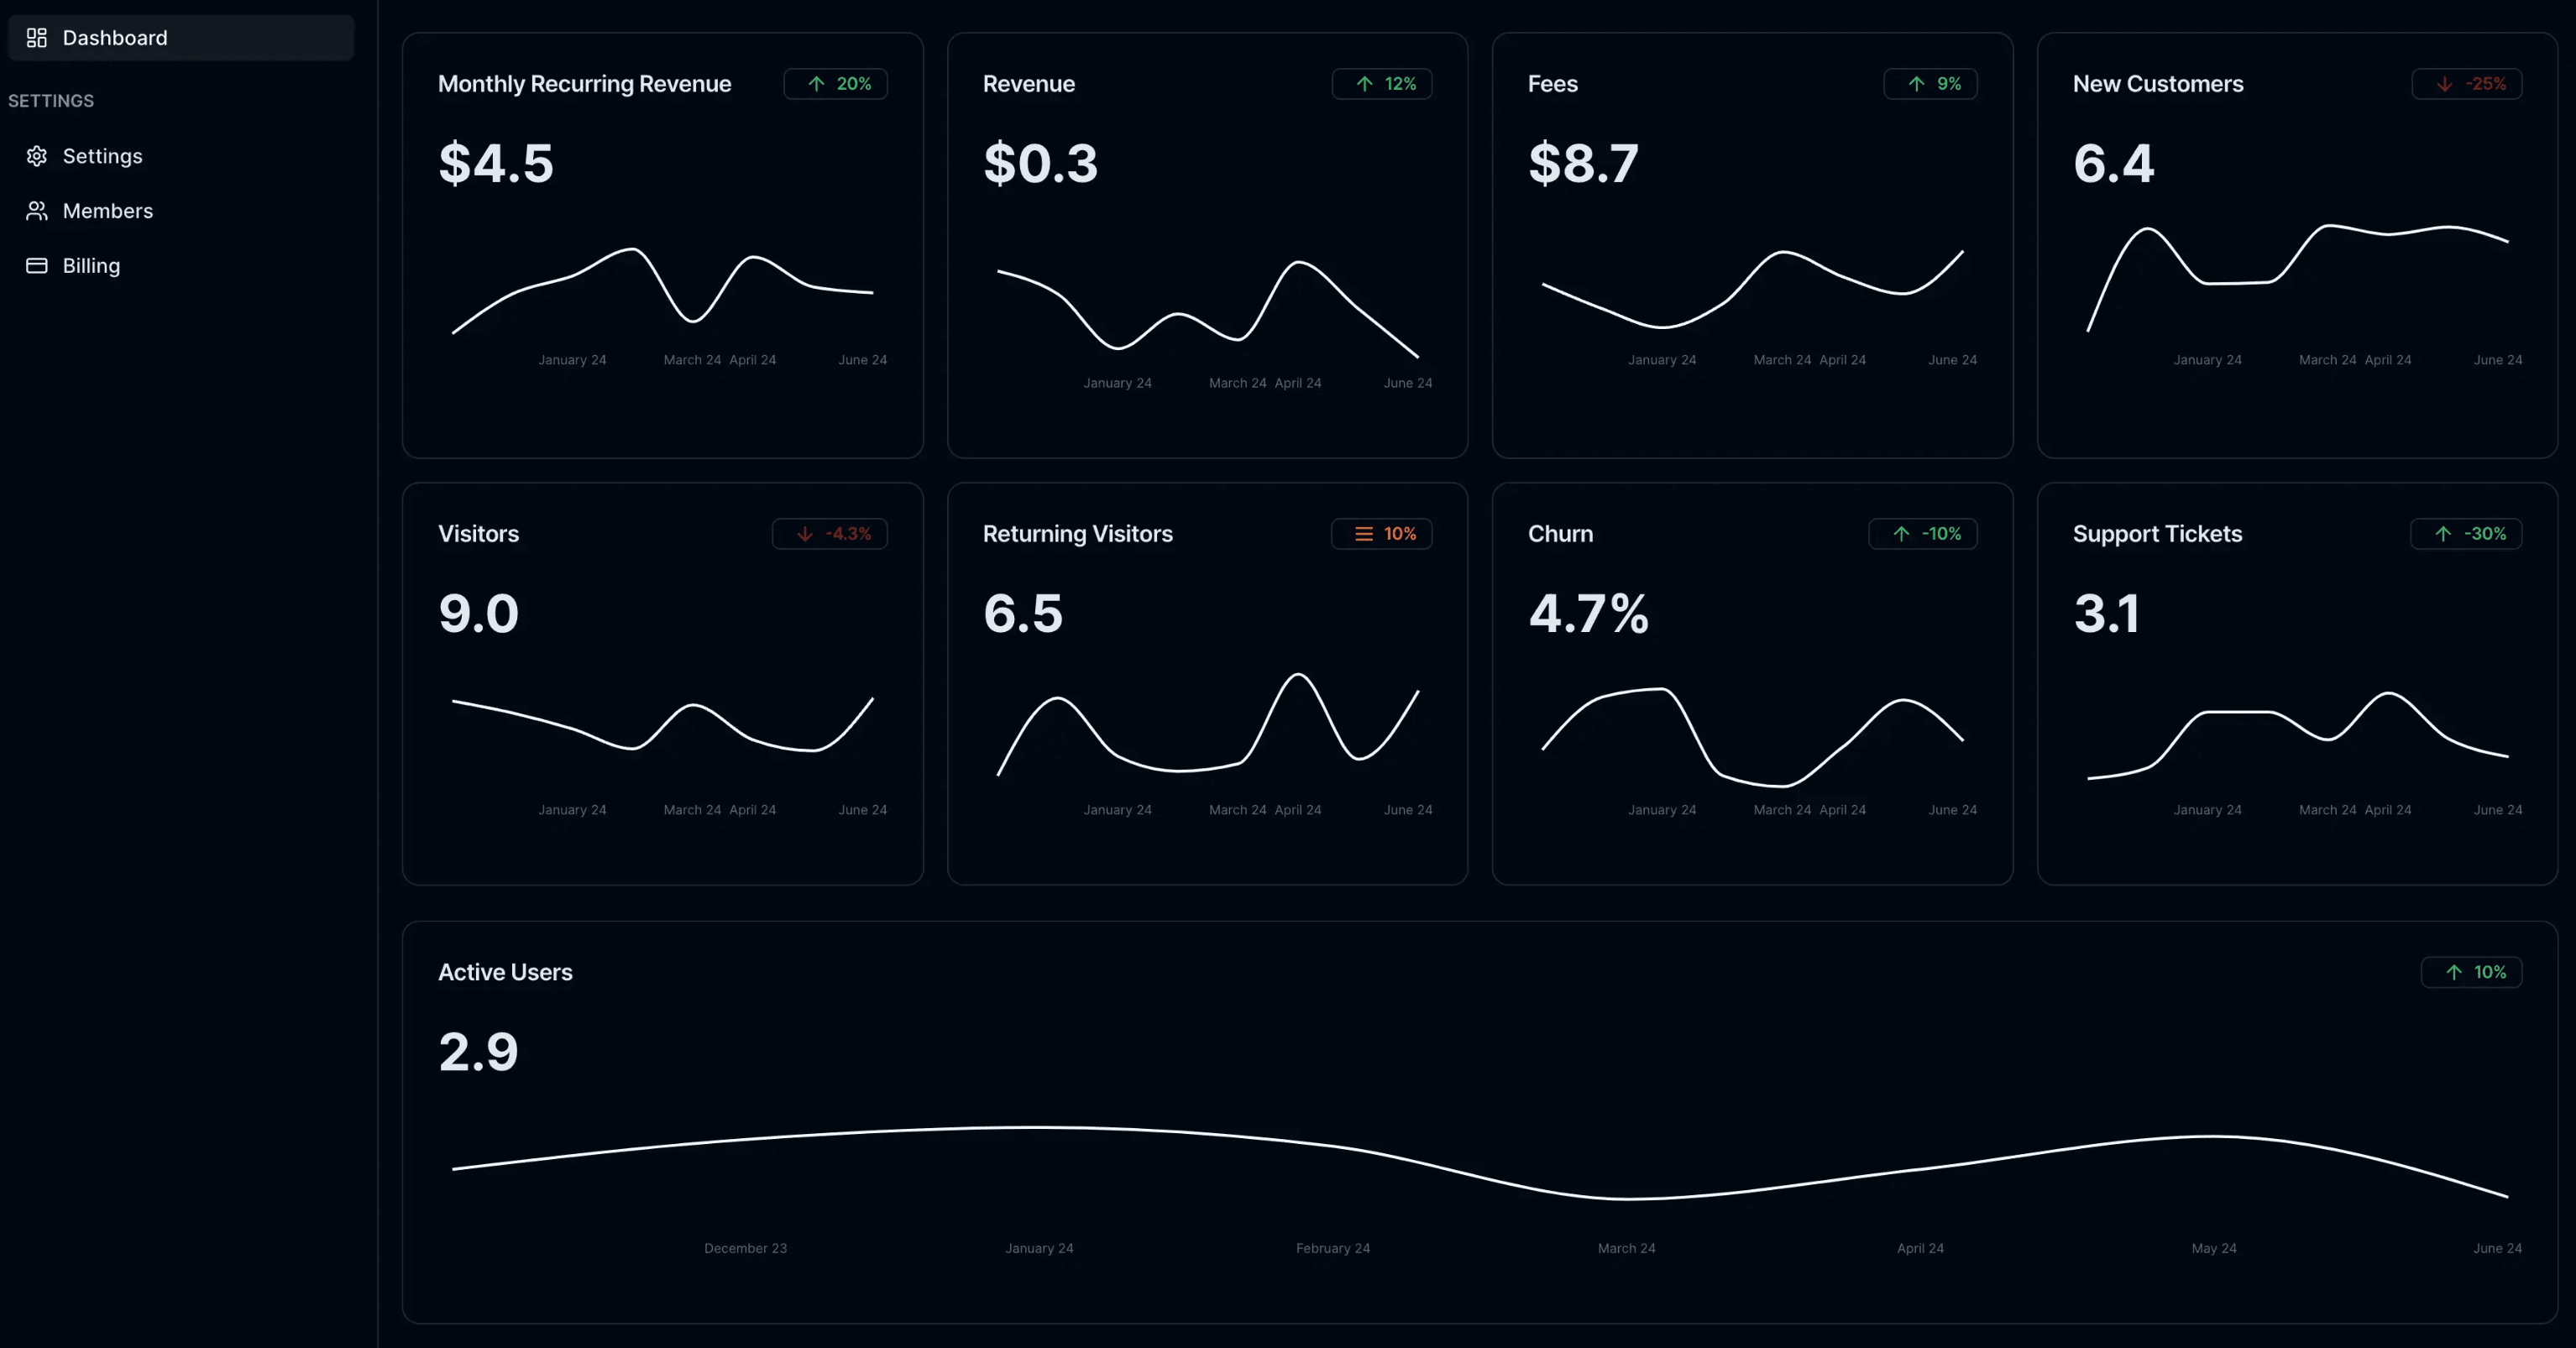This screenshot has width=2576, height=1348.
Task: Click the up arrow in the 20% badge
Action: point(816,84)
